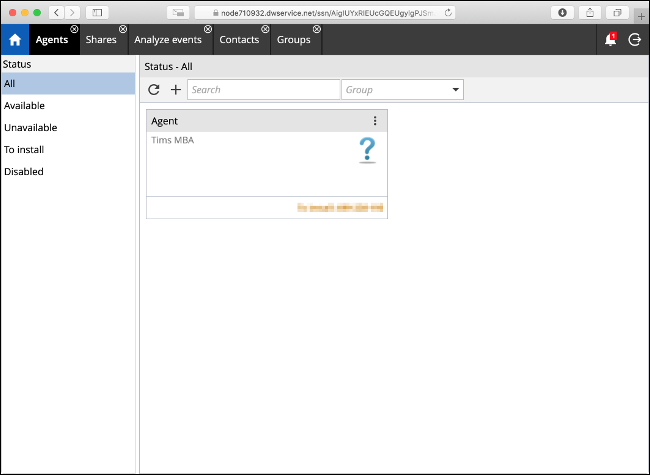Switch to the Groups tab
650x475 pixels.
pyautogui.click(x=293, y=40)
